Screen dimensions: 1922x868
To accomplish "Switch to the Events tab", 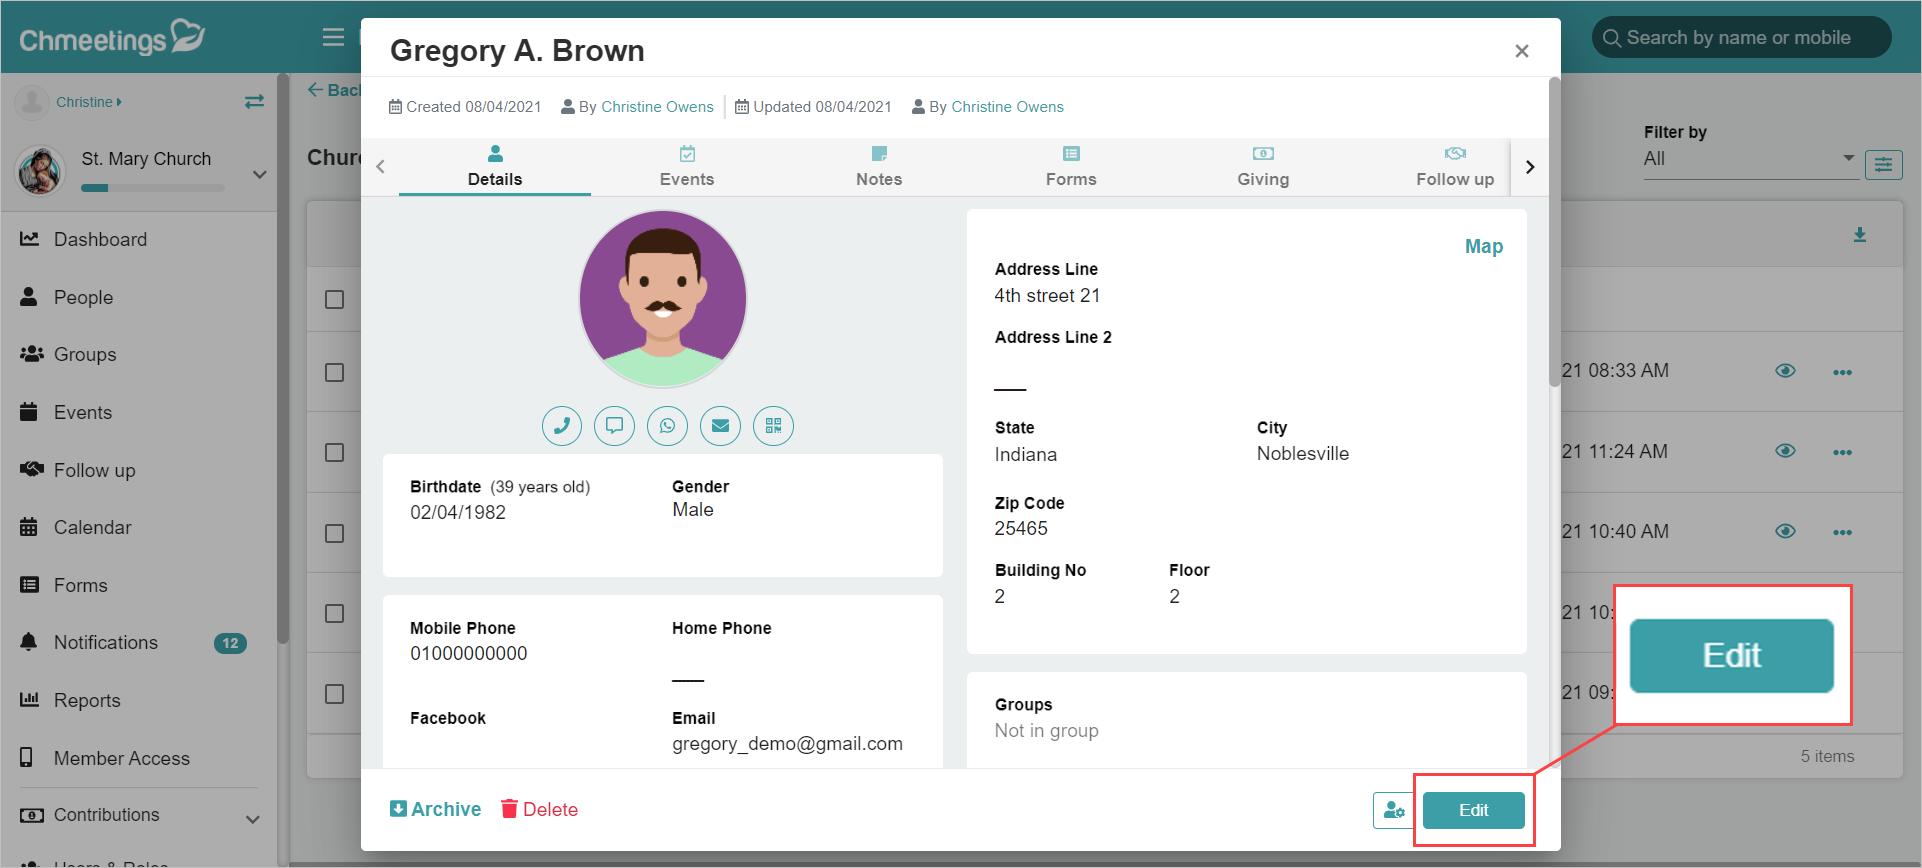I will [687, 166].
